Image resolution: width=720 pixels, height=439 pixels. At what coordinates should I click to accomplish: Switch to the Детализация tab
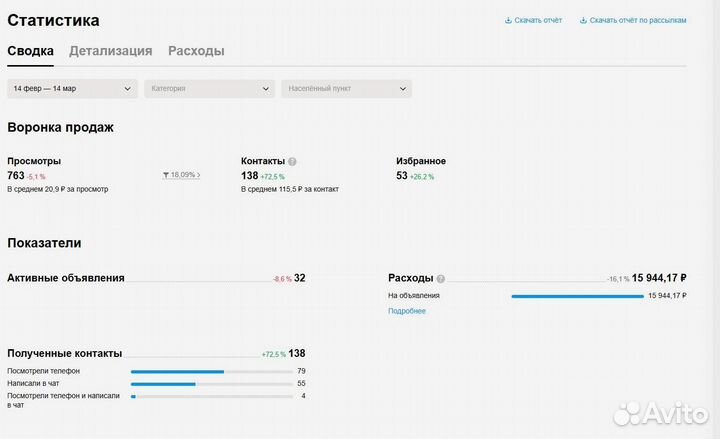point(110,51)
